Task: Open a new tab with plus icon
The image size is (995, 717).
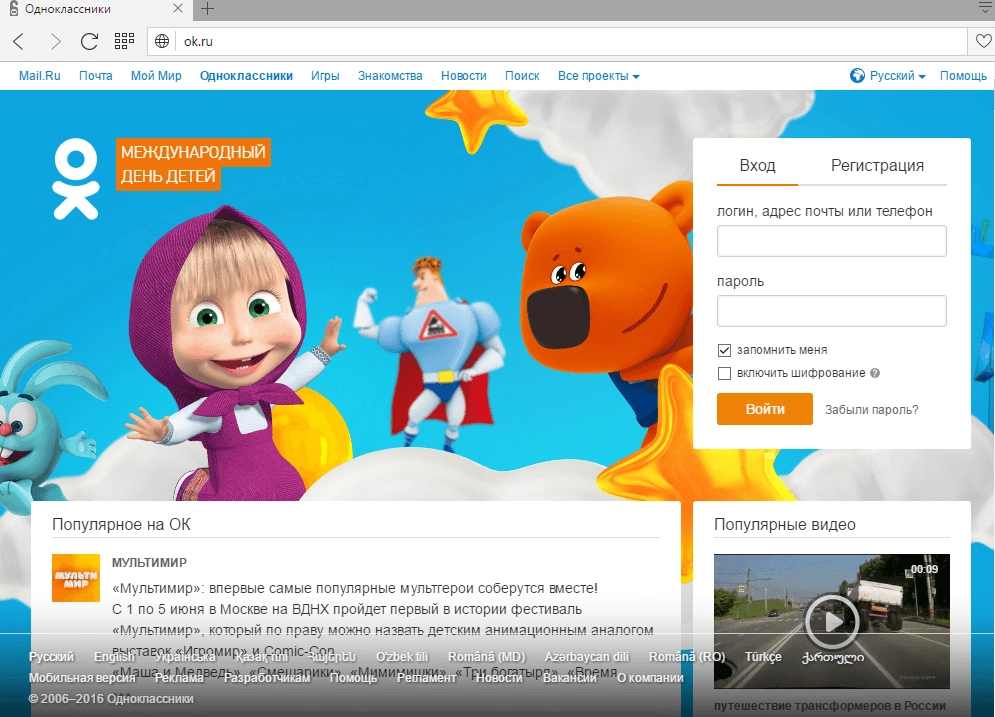Action: point(207,9)
